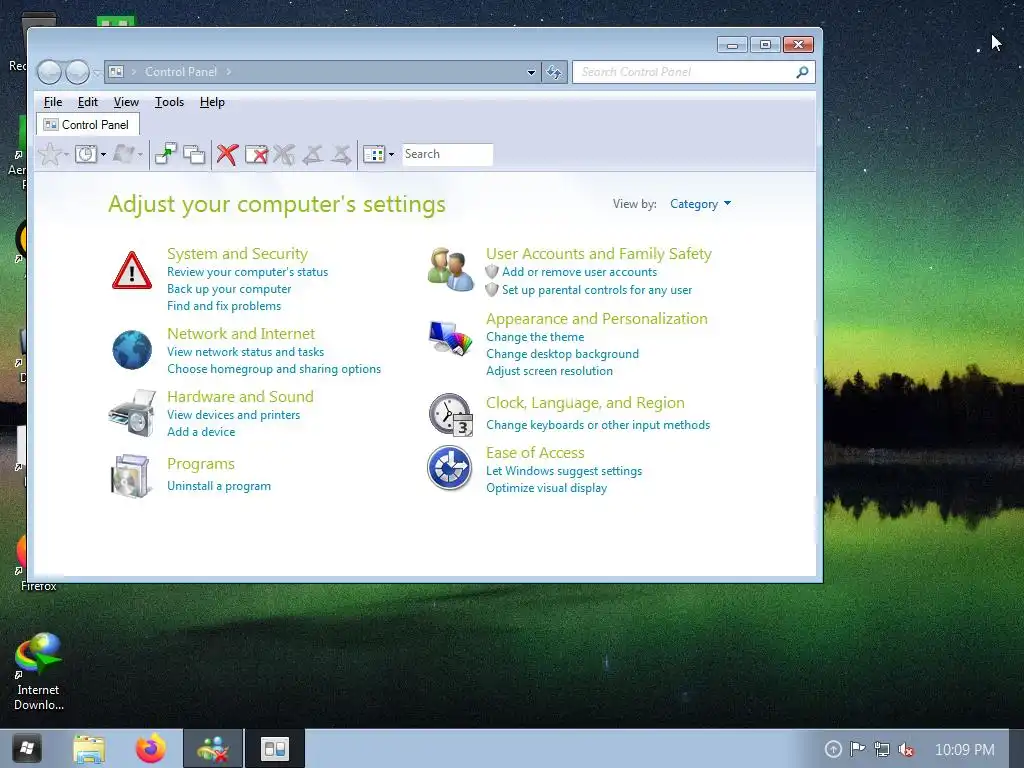Show hidden tray icons arrow
Viewport: 1024px width, 768px height.
coord(833,749)
